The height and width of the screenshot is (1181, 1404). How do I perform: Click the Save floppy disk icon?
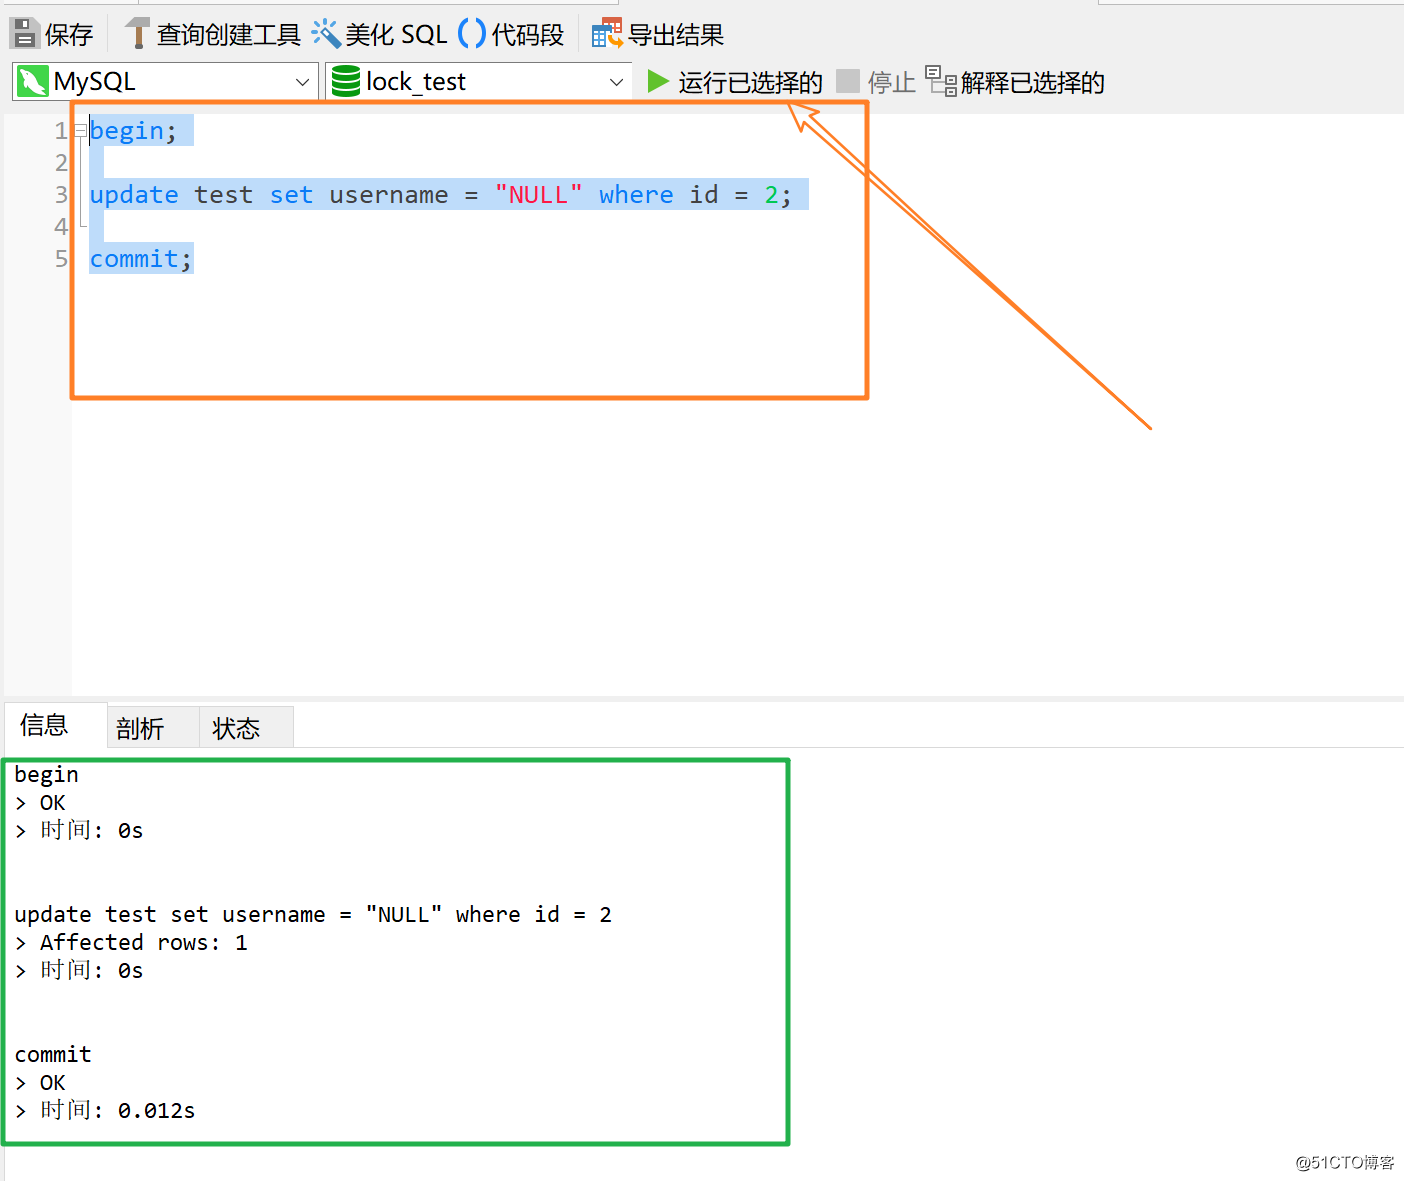pos(24,34)
